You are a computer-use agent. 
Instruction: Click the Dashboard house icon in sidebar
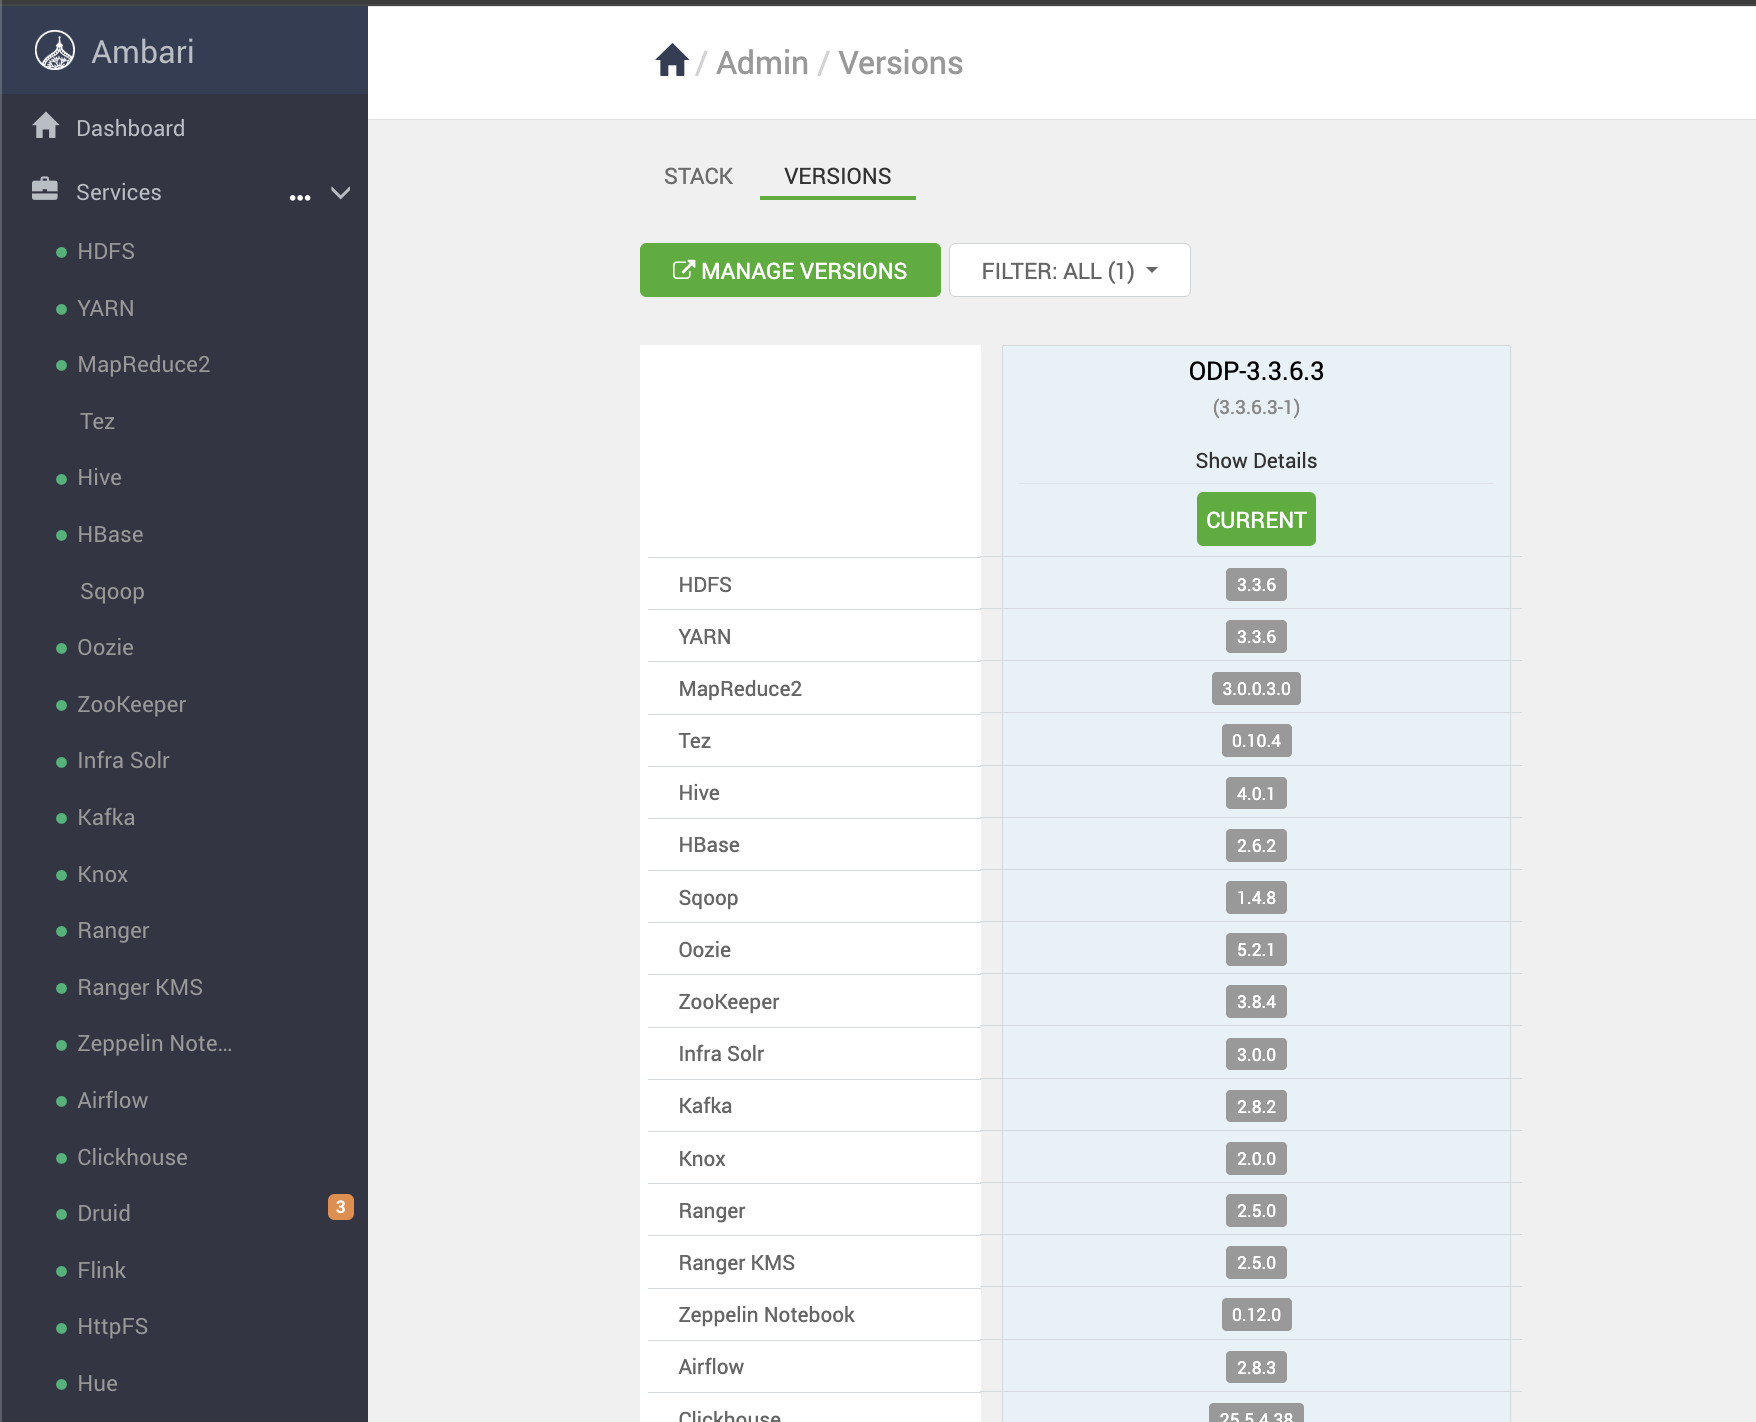coord(46,126)
